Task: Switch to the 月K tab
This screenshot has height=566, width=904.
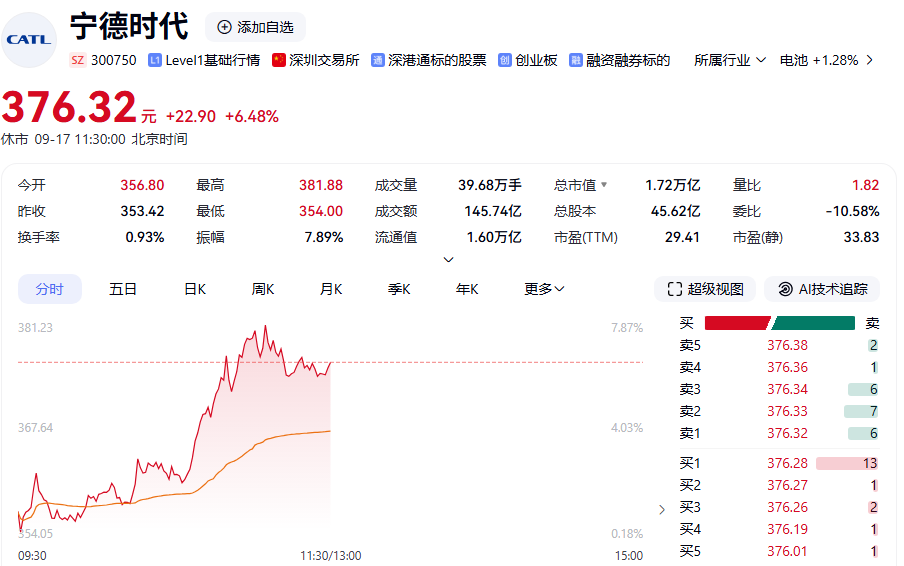Action: (x=331, y=289)
